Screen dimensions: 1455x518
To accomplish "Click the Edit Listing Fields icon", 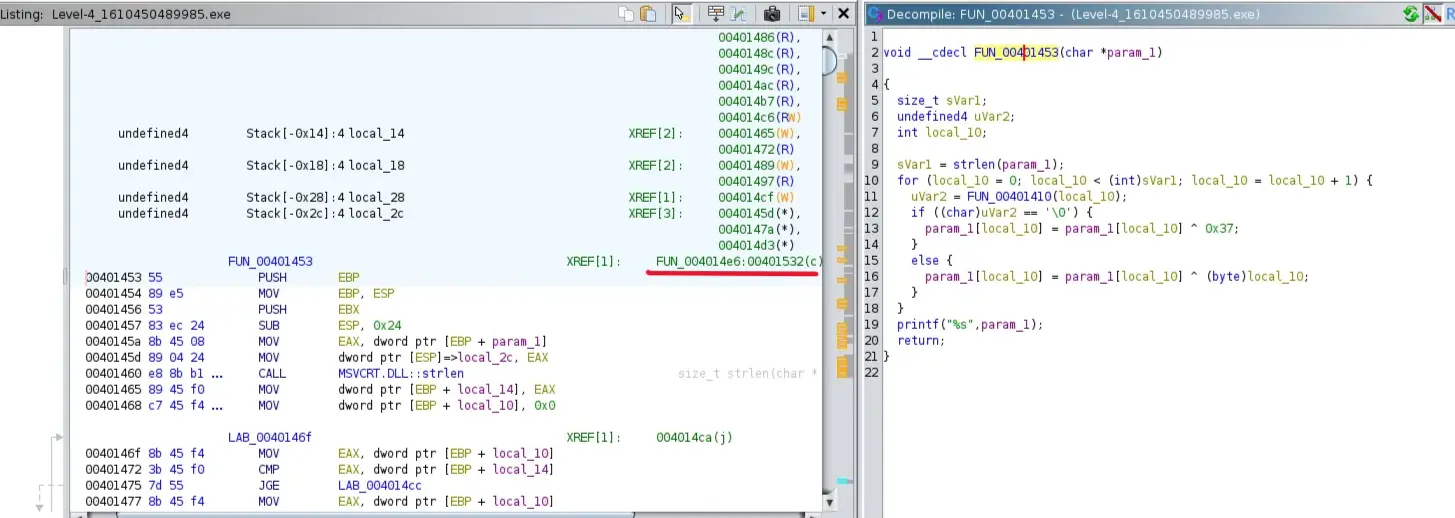I will click(715, 14).
